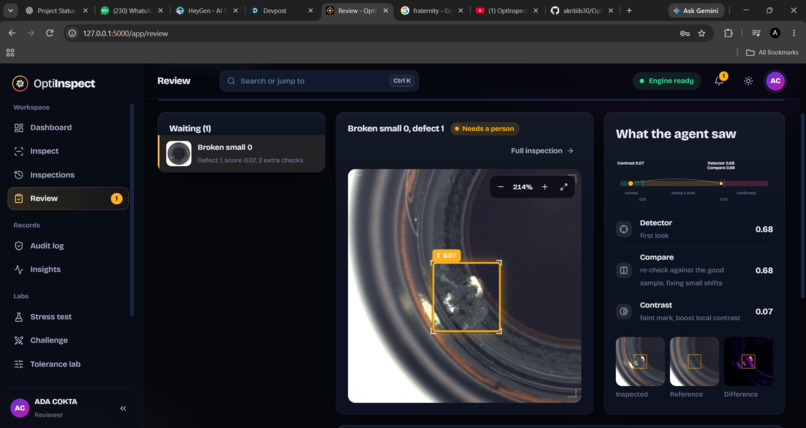Click the Ask Gemini button
806x428 pixels.
[696, 10]
